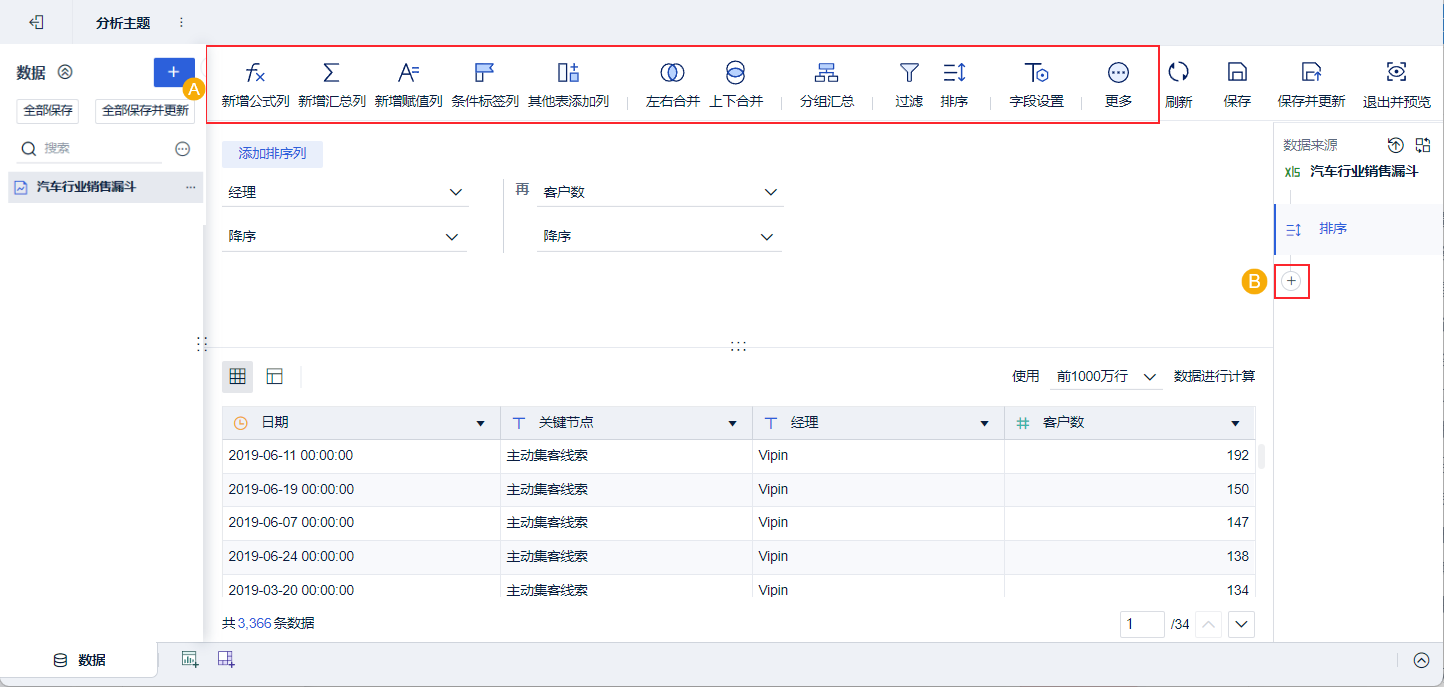Click 新增公式列 tool
This screenshot has height=687, width=1444.
point(255,84)
